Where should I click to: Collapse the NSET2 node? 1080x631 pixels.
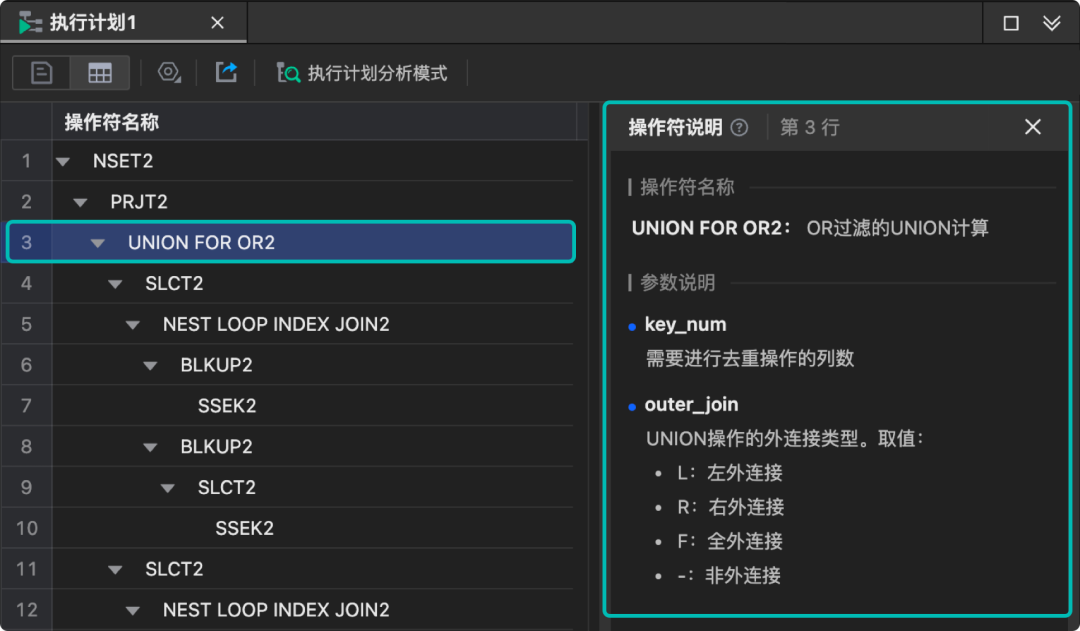pyautogui.click(x=63, y=161)
